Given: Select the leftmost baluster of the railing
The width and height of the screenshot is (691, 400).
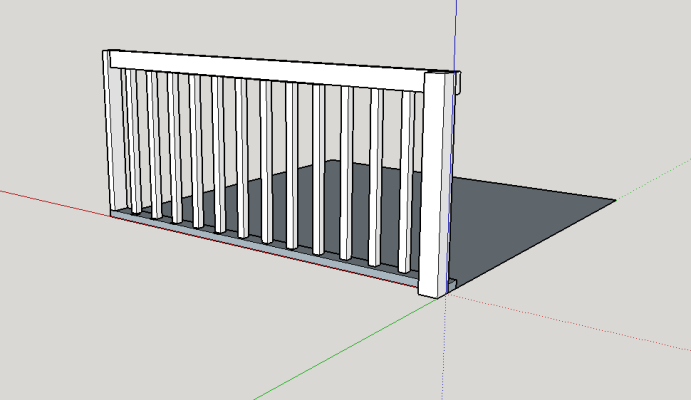Looking at the screenshot, I should tap(134, 142).
